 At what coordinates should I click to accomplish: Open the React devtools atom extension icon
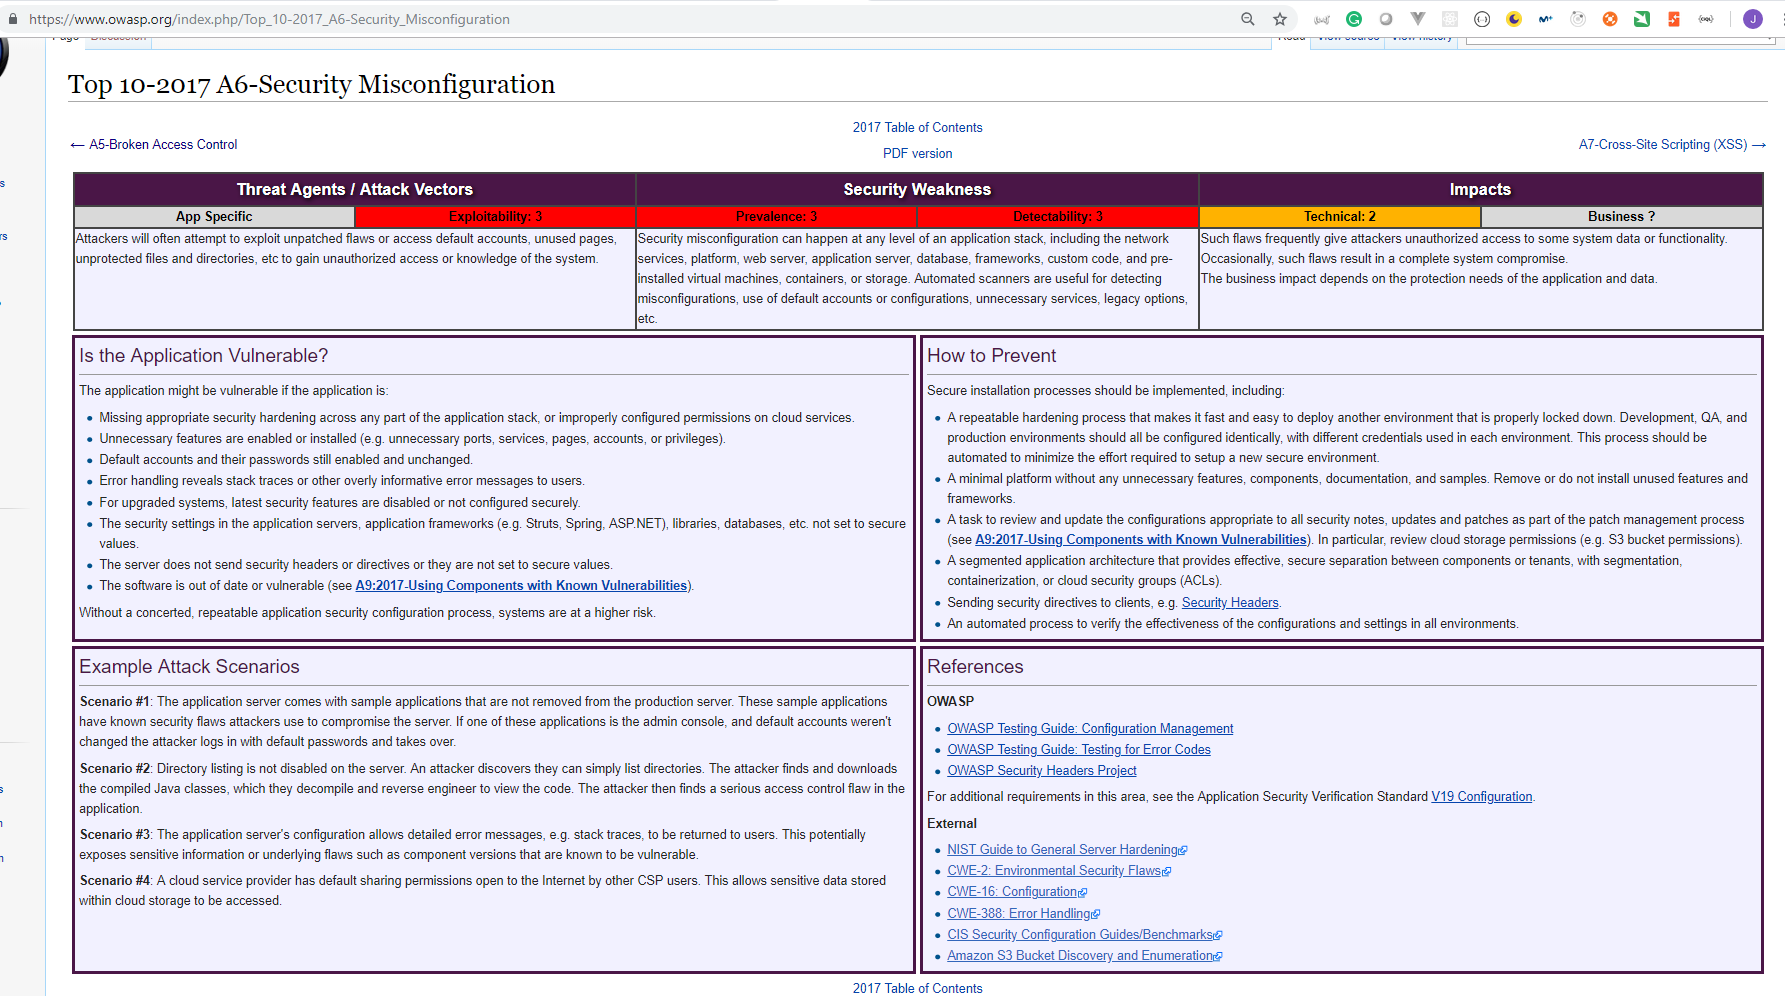tap(1450, 19)
